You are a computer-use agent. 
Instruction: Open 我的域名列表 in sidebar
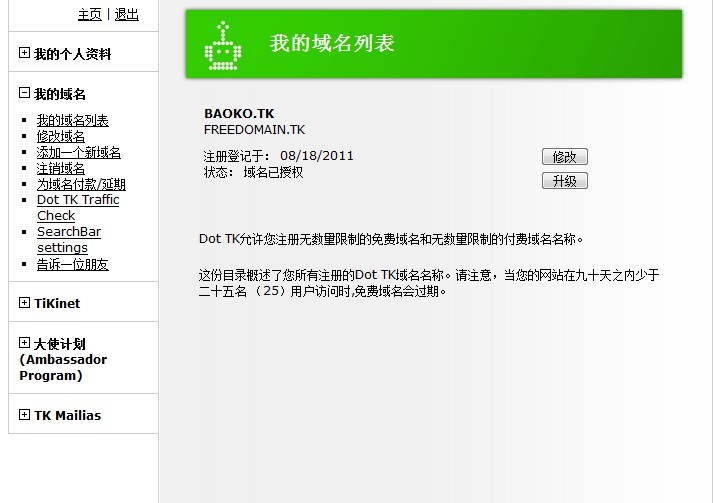click(x=73, y=121)
